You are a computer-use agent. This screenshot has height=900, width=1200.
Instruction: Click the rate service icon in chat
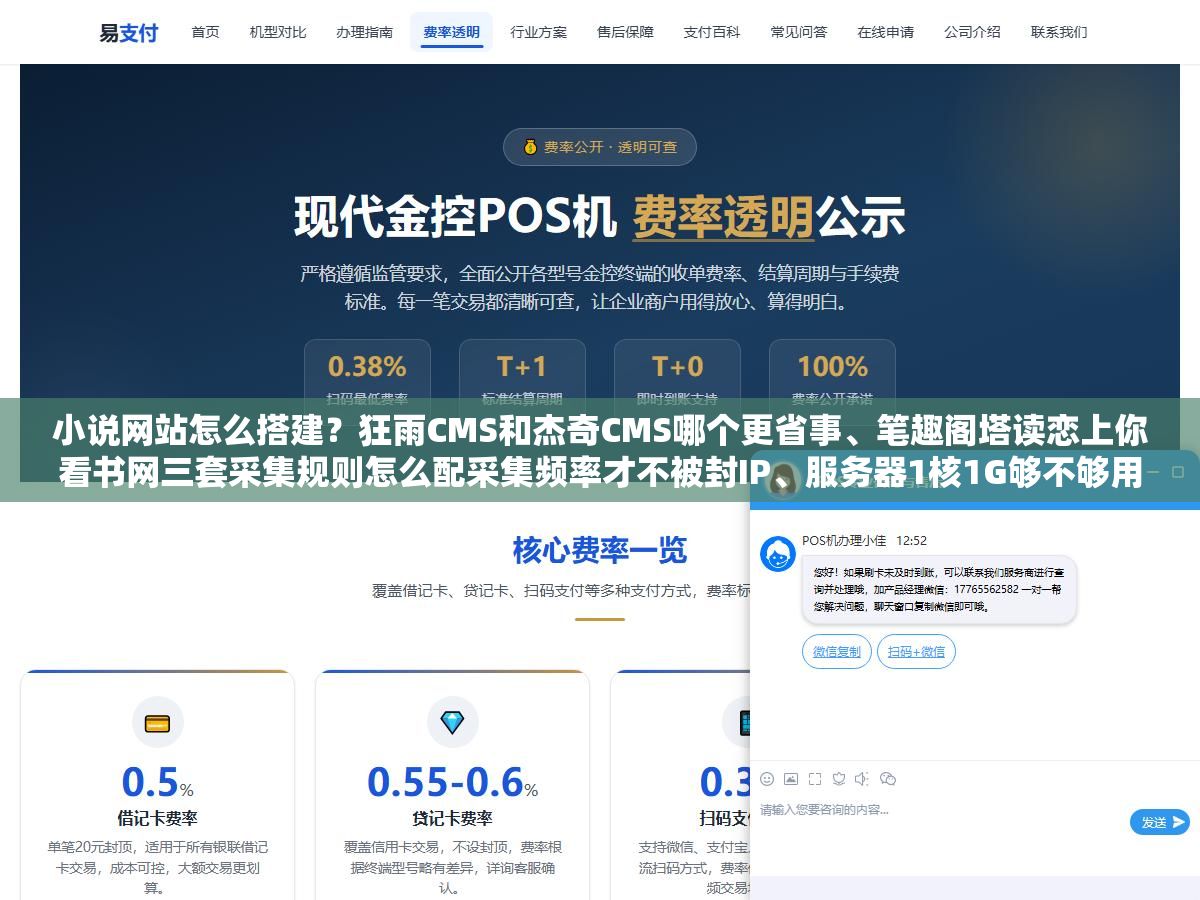pos(839,778)
